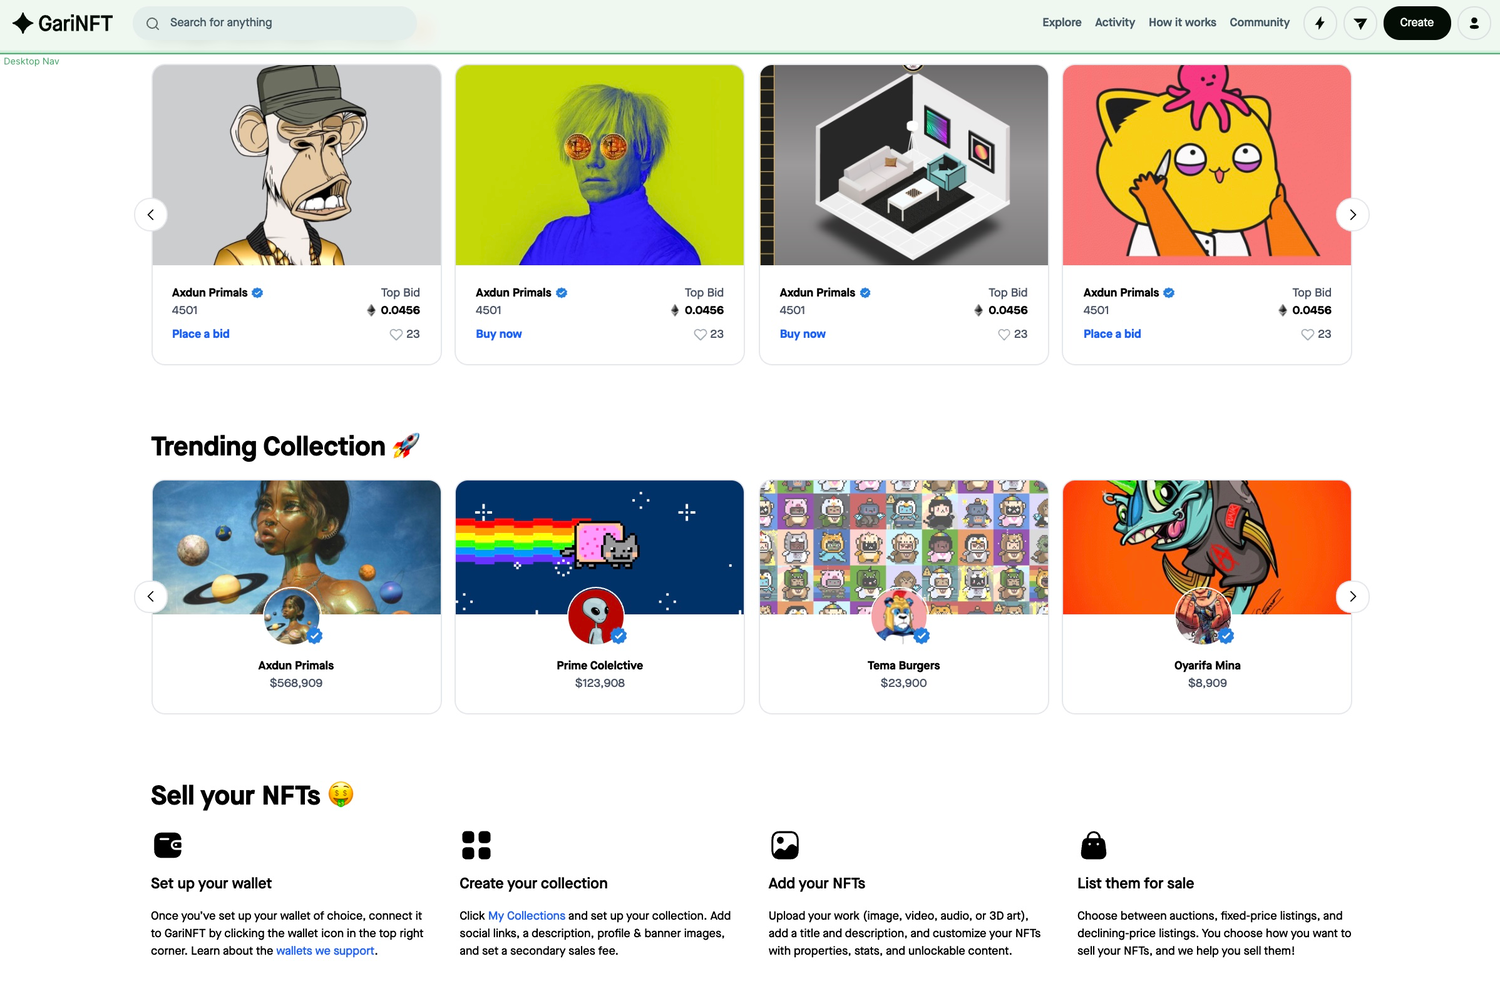
Task: Buy now the isometric room NFT
Action: coord(803,334)
